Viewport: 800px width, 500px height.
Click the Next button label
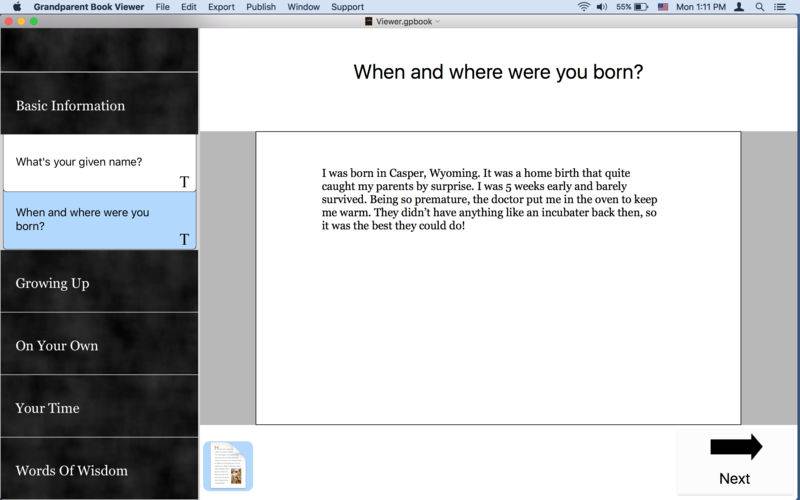734,479
